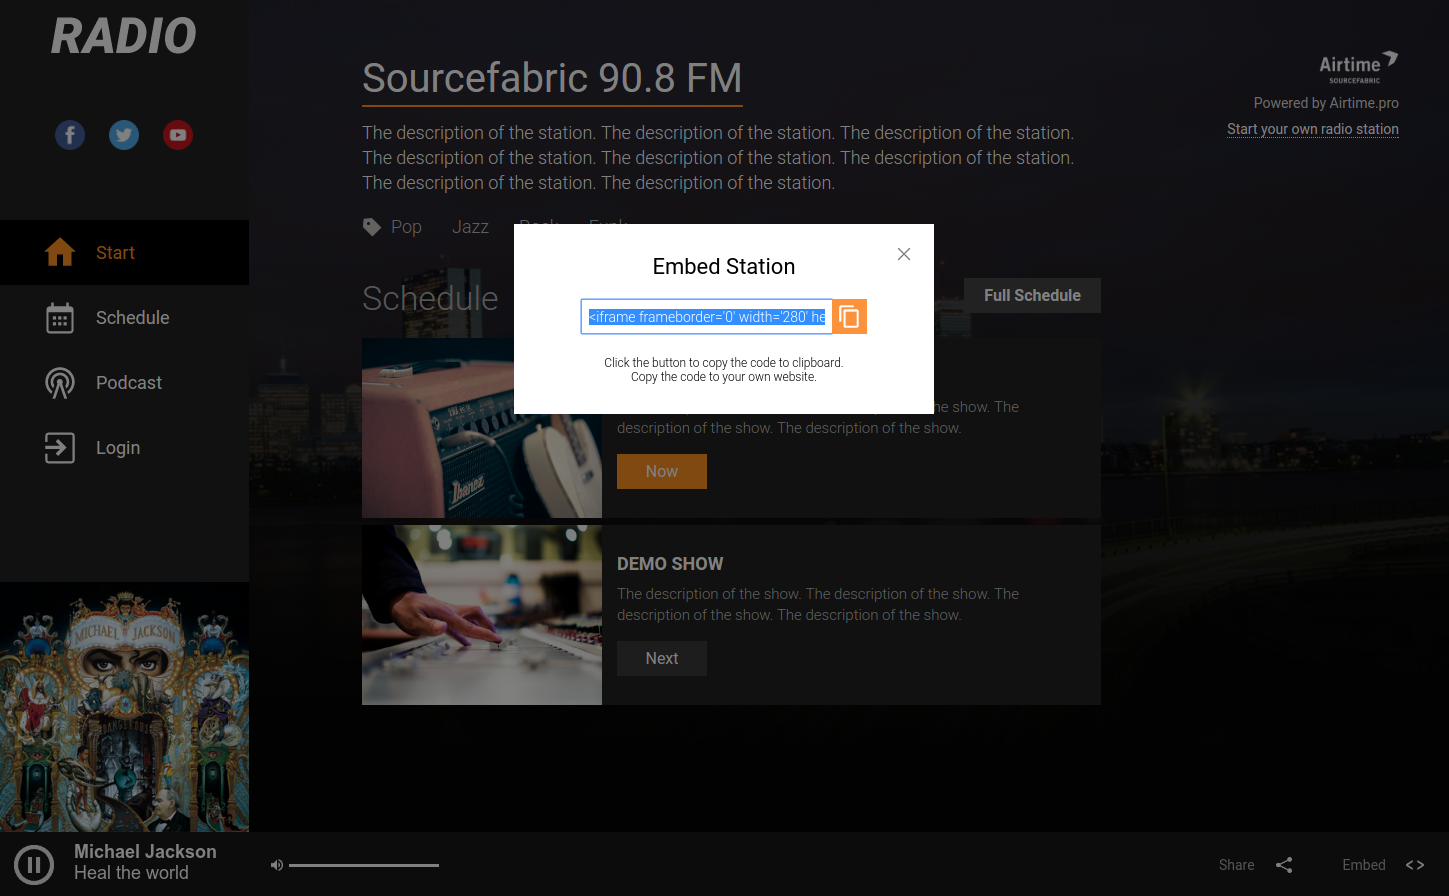Open the station's Twitter page icon
Image resolution: width=1449 pixels, height=896 pixels.
[124, 135]
